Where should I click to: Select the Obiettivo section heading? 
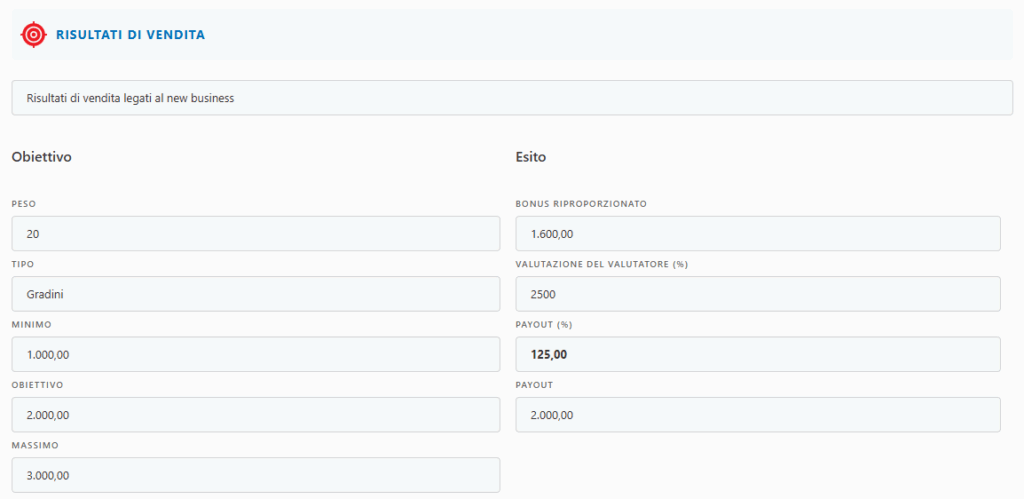(x=41, y=157)
